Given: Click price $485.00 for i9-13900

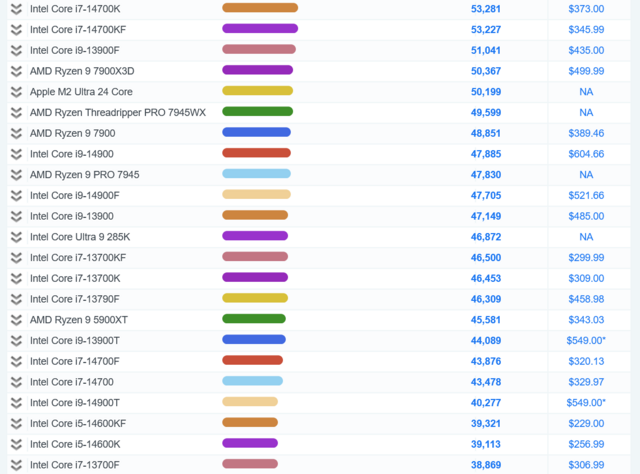Looking at the screenshot, I should [586, 216].
